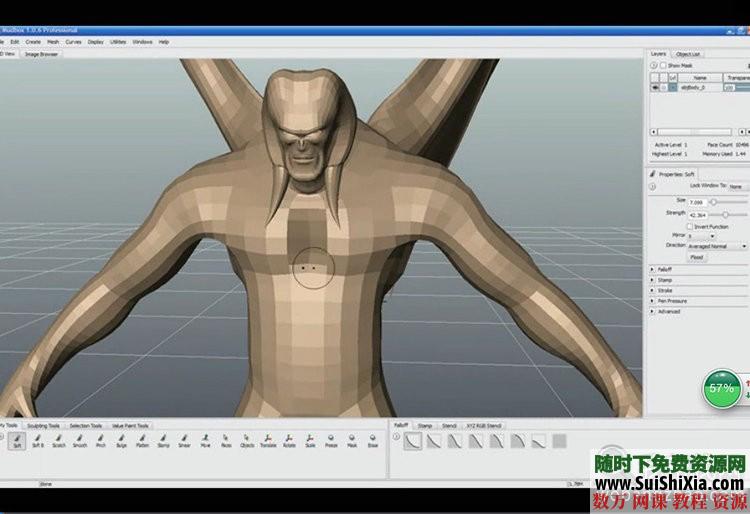Choose the third falloff curve preset
The height and width of the screenshot is (514, 750).
(x=455, y=441)
